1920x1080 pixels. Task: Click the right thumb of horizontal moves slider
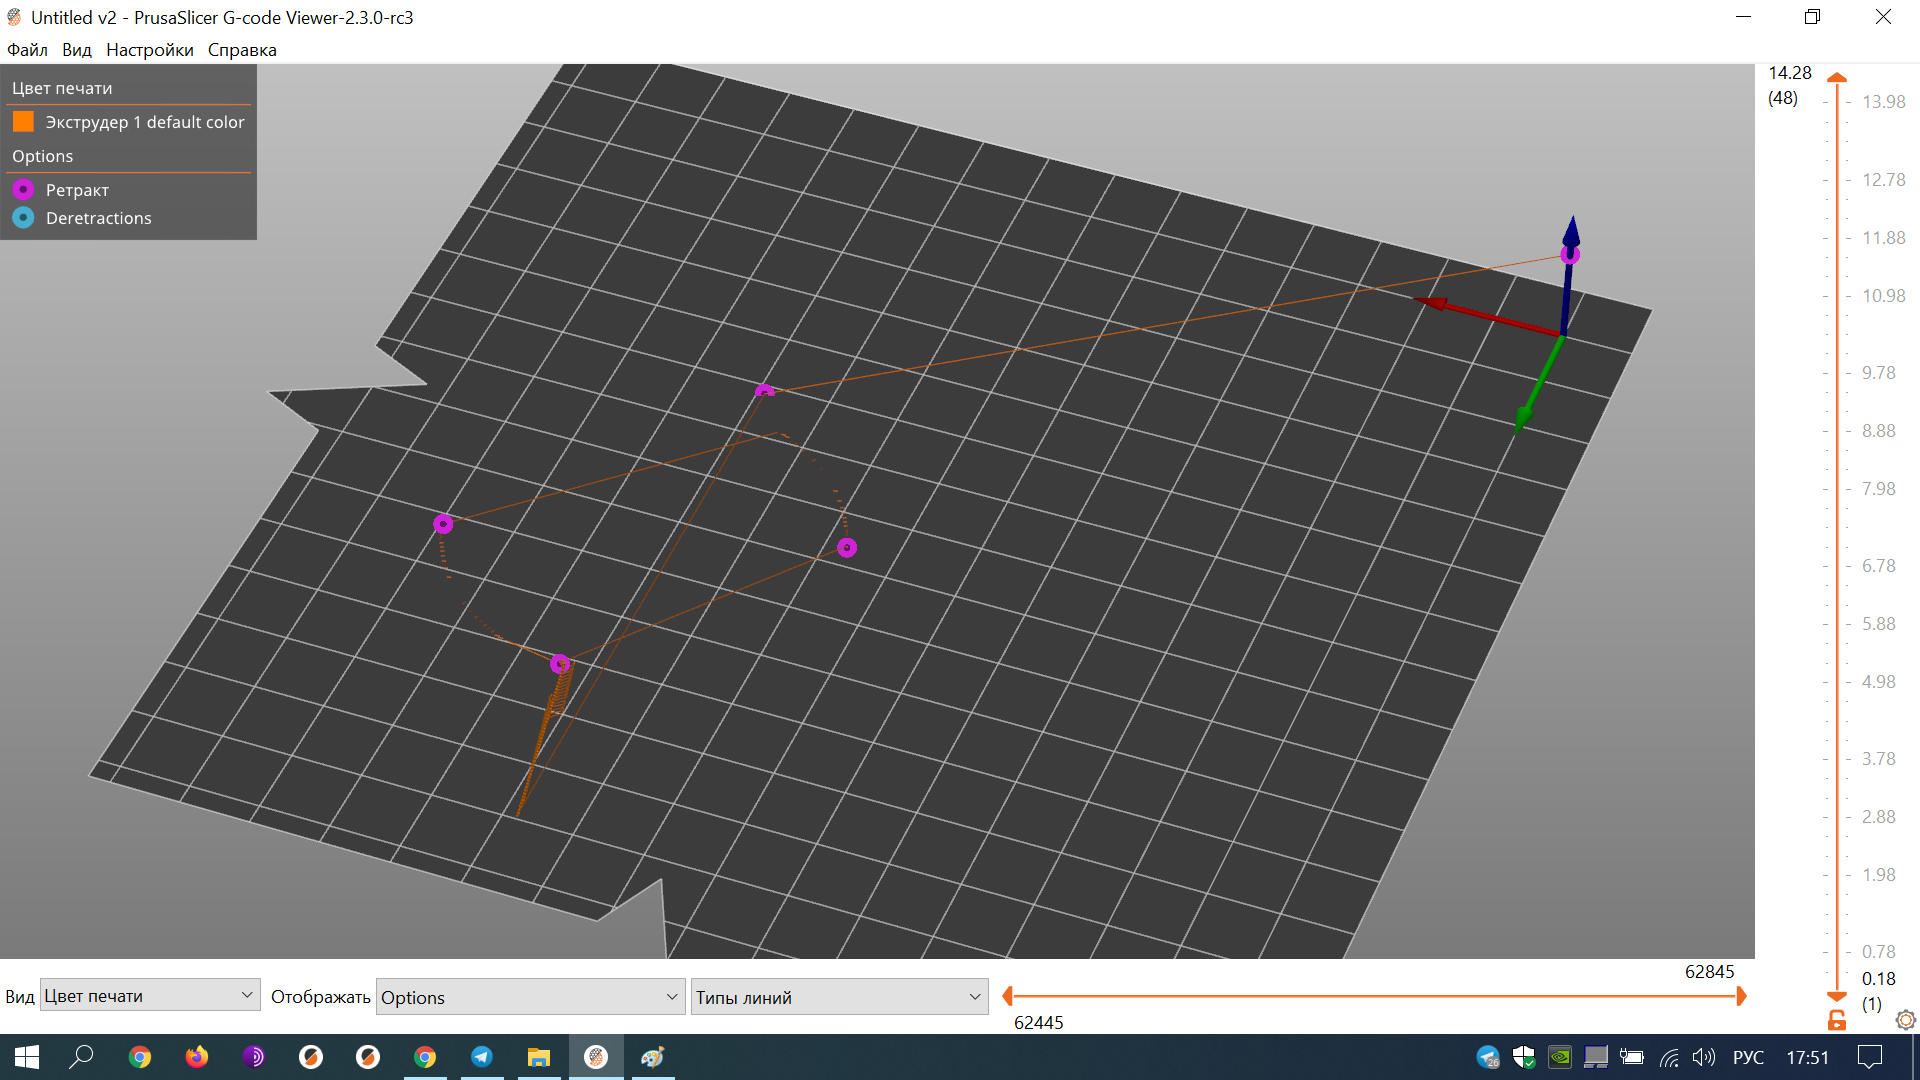point(1741,996)
